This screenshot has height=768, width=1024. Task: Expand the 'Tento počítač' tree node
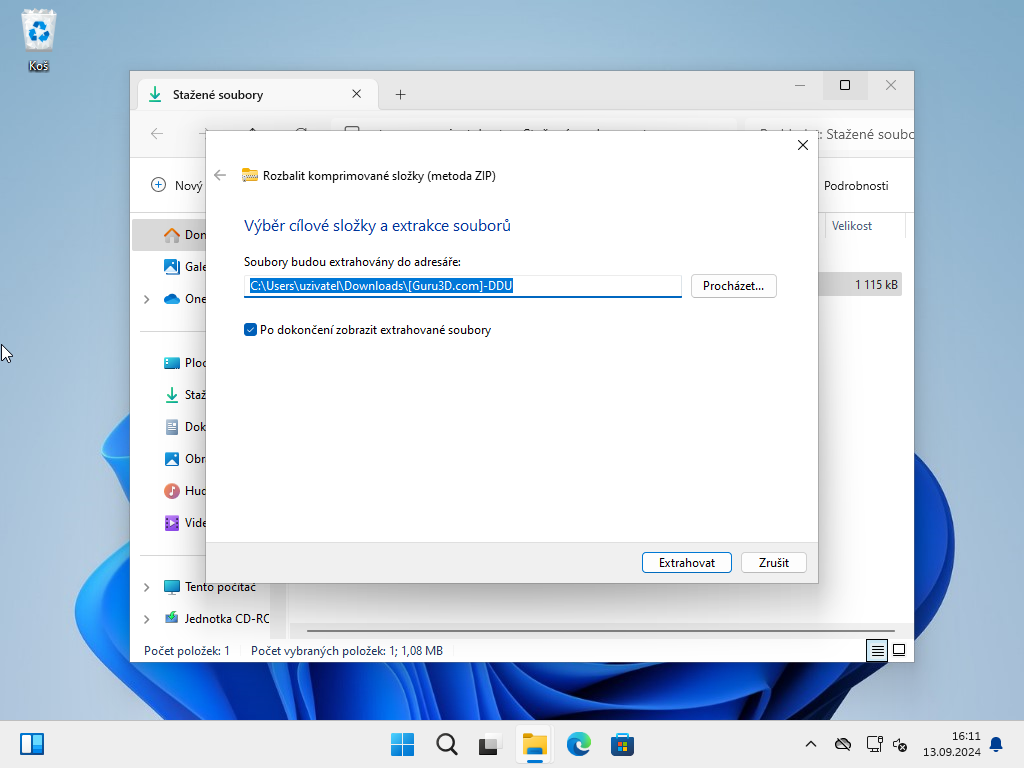pyautogui.click(x=147, y=587)
